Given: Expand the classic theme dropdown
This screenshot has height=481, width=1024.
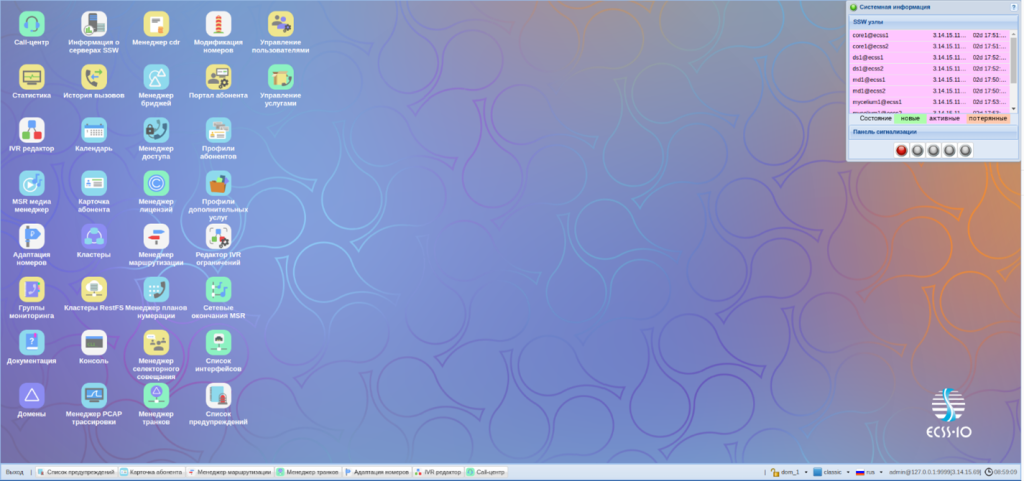Looking at the screenshot, I should pyautogui.click(x=829, y=471).
